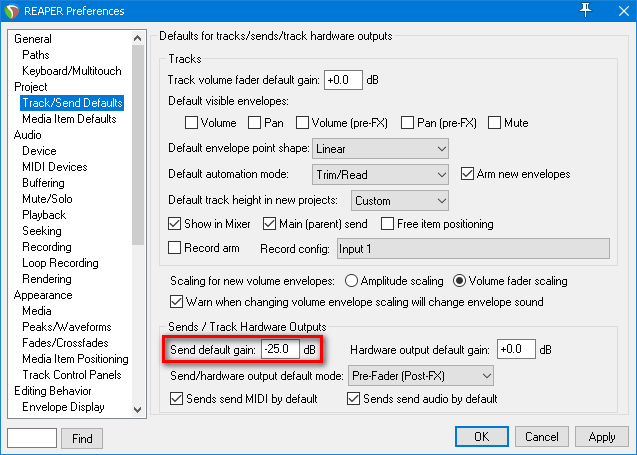This screenshot has height=455, width=637.
Task: Open Track Control Panels page
Action: coord(72,375)
